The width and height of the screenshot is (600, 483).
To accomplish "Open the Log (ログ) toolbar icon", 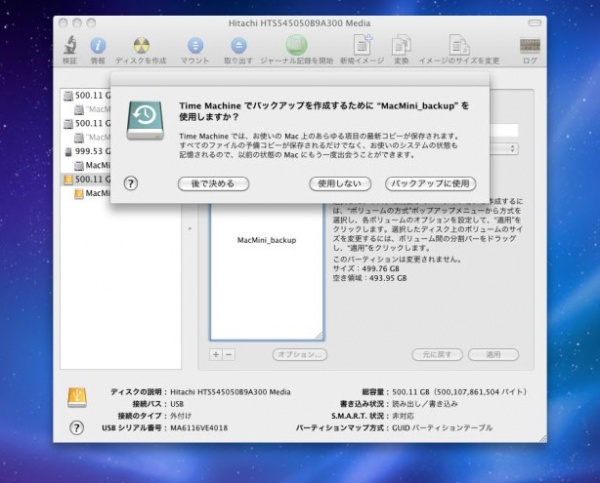I will pos(530,46).
